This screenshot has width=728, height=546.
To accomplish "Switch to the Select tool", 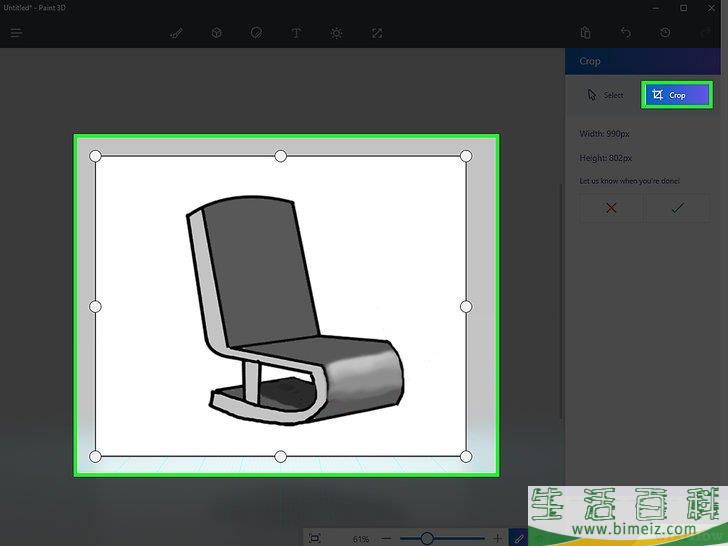I will [606, 95].
